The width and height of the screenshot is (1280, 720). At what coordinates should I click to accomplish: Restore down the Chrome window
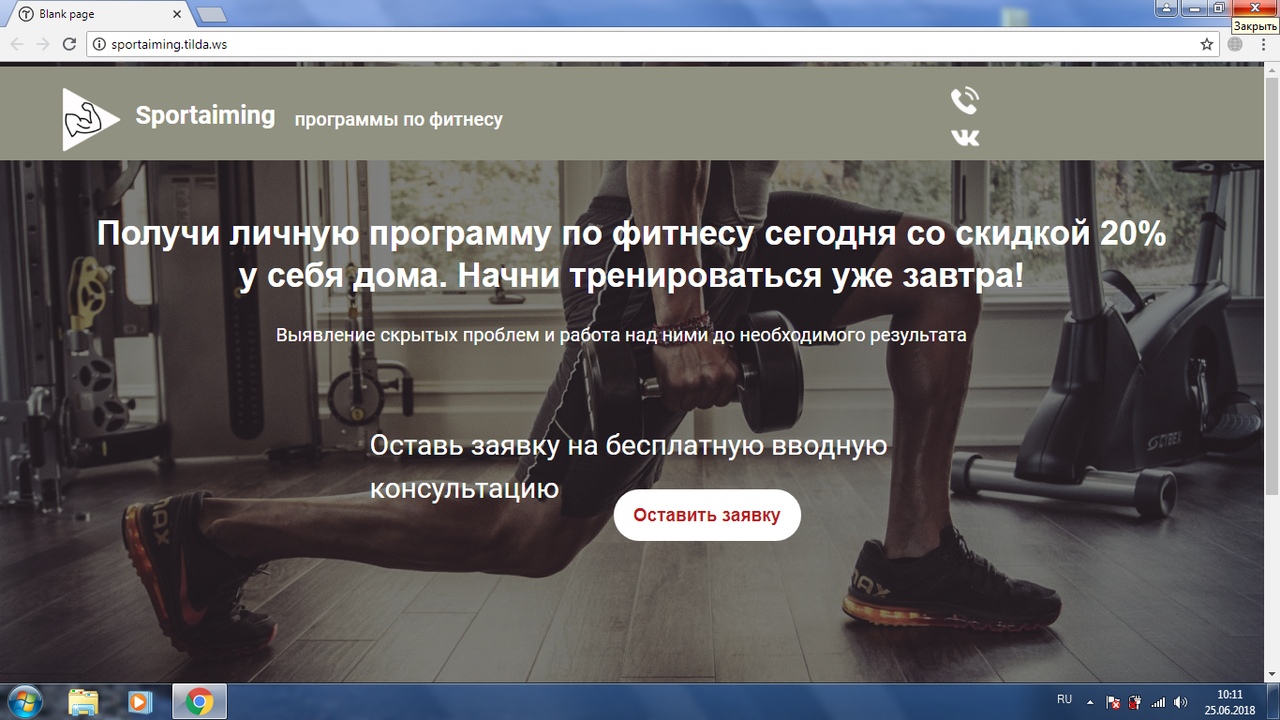pyautogui.click(x=1218, y=8)
